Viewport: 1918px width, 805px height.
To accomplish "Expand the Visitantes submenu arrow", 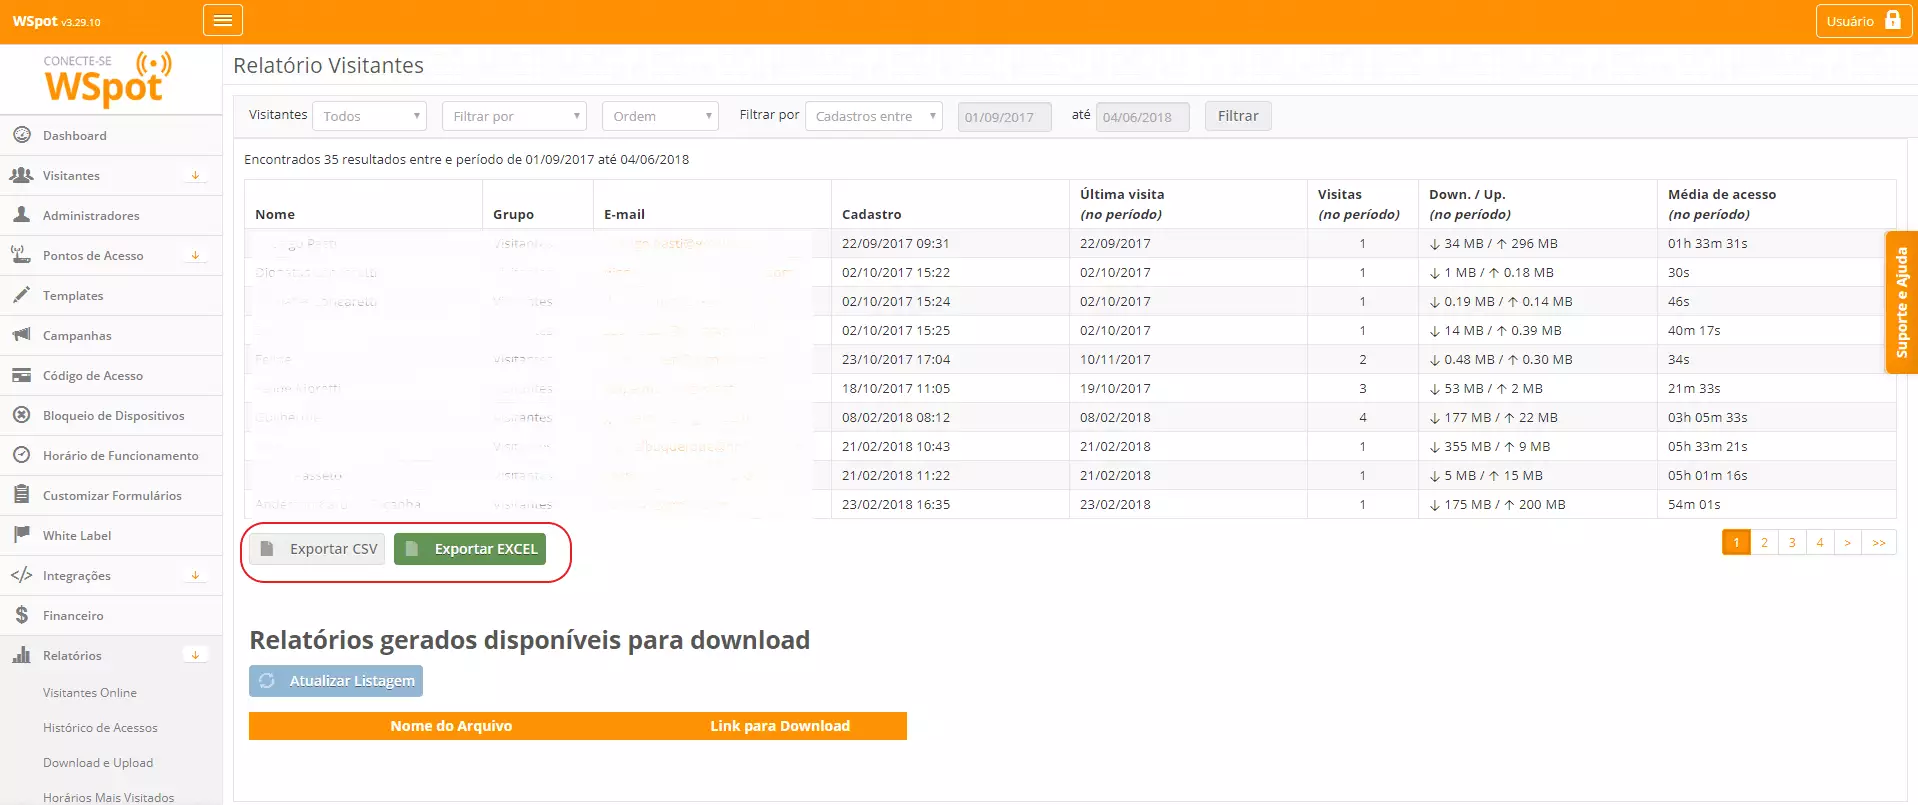I will point(196,175).
